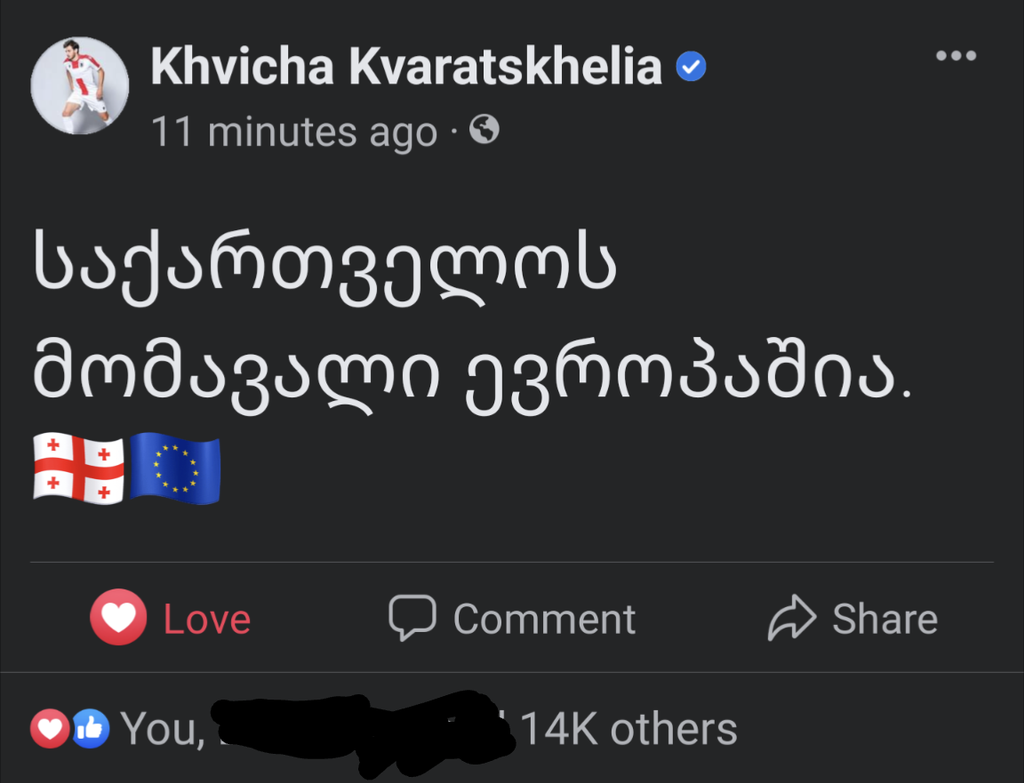Open the Khvicha Kvaratskhelia profile name link
Image resolution: width=1024 pixels, height=783 pixels.
point(406,67)
